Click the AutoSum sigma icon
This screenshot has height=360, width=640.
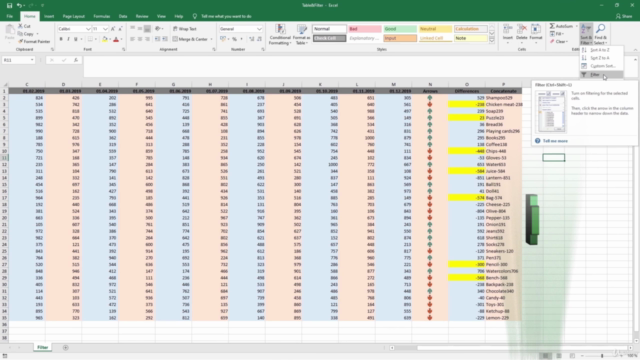552,26
